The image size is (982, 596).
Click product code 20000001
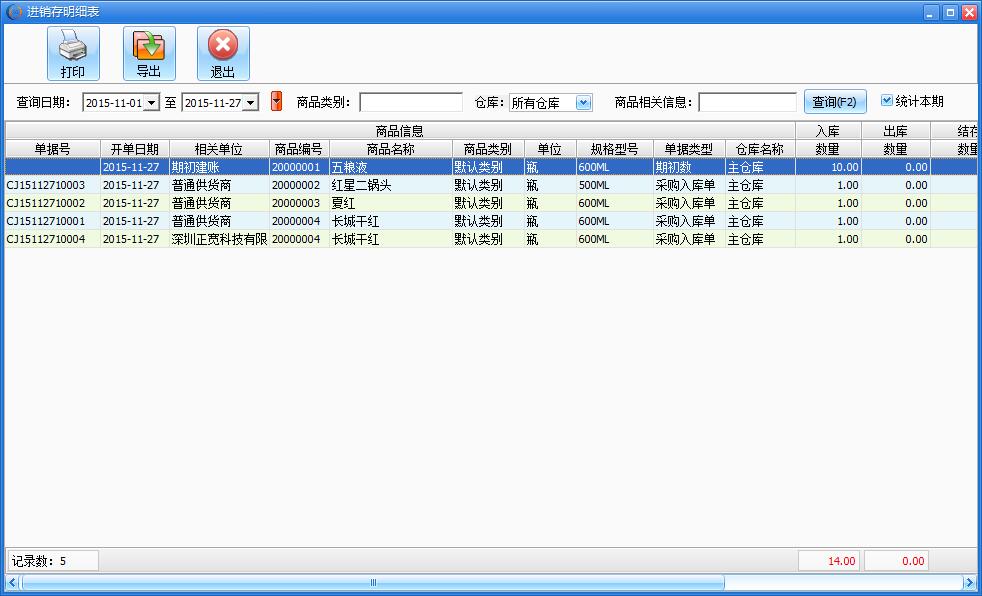(299, 167)
